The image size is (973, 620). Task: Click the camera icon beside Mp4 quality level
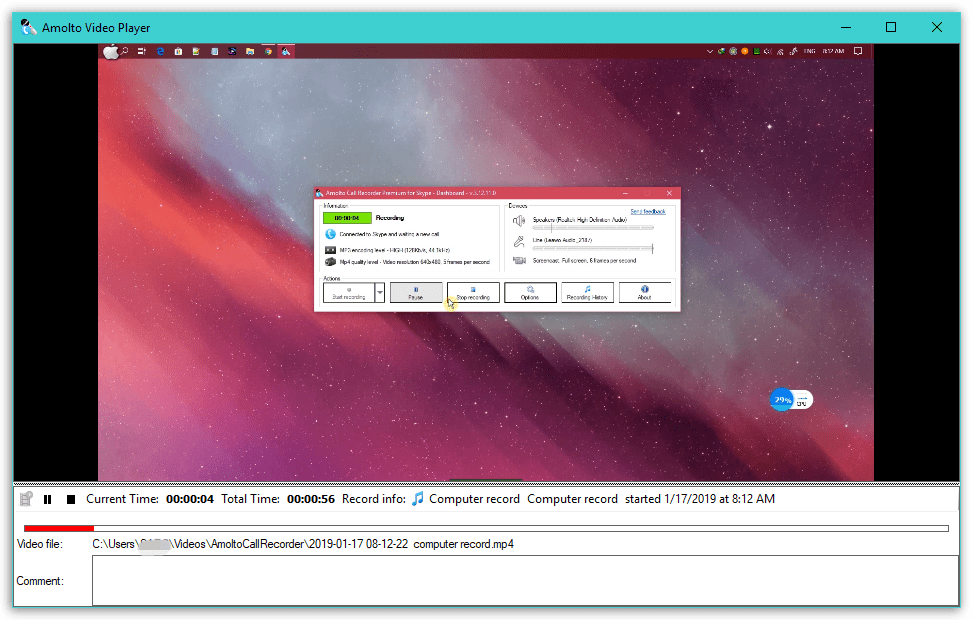(330, 262)
